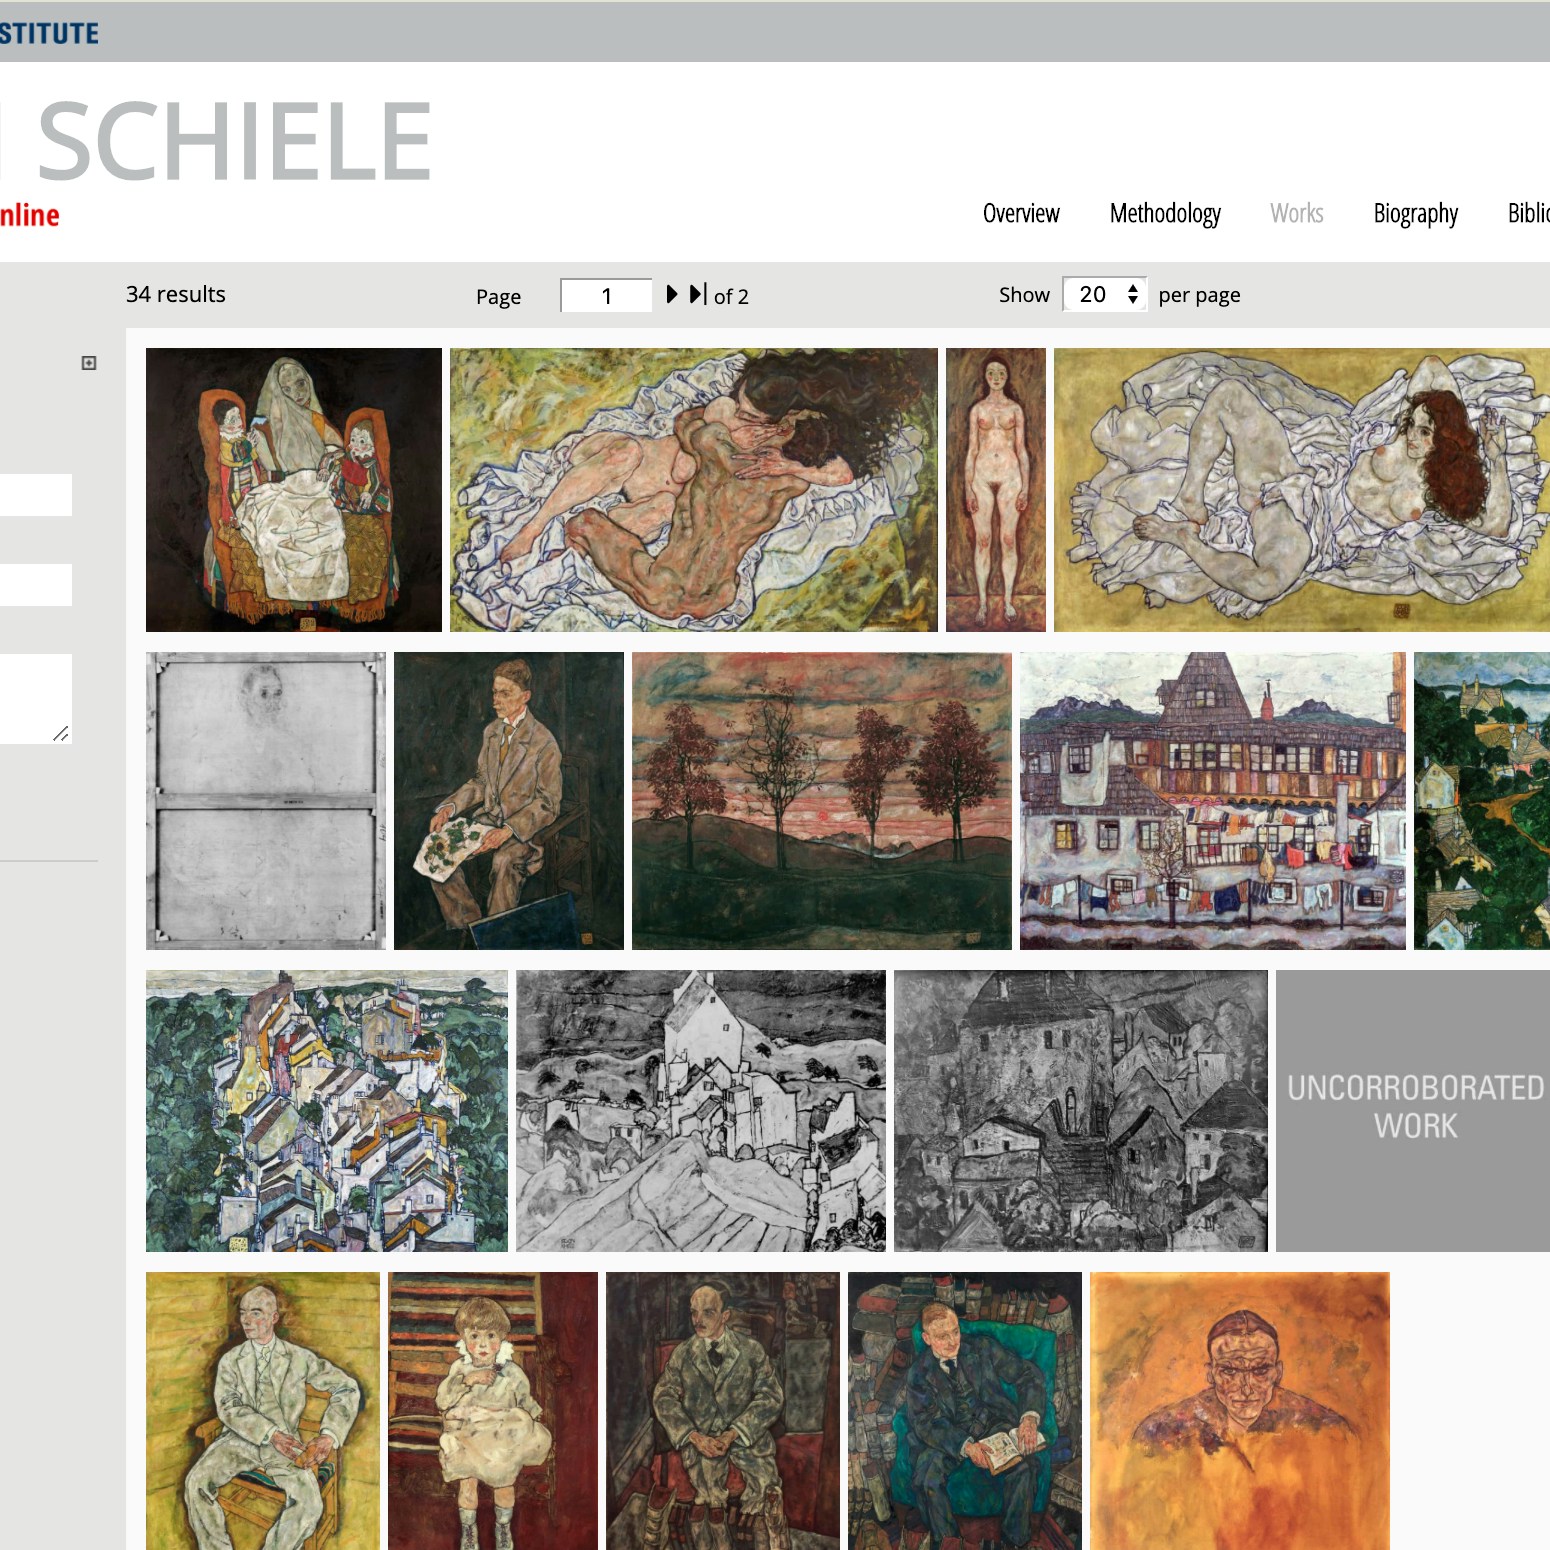1550x1550 pixels.
Task: Go to the next results page arrow
Action: (672, 294)
